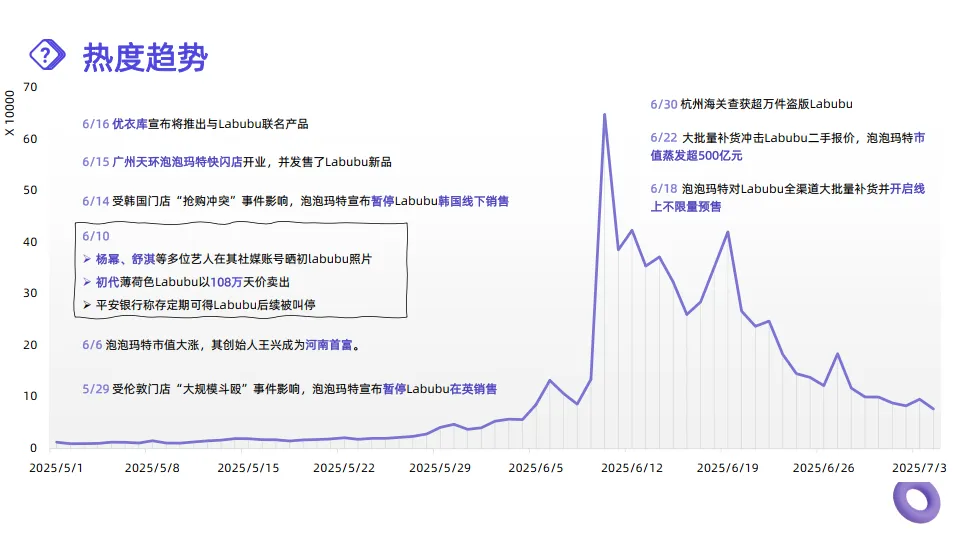Click the x-axis date 2025/5/8

click(x=152, y=468)
